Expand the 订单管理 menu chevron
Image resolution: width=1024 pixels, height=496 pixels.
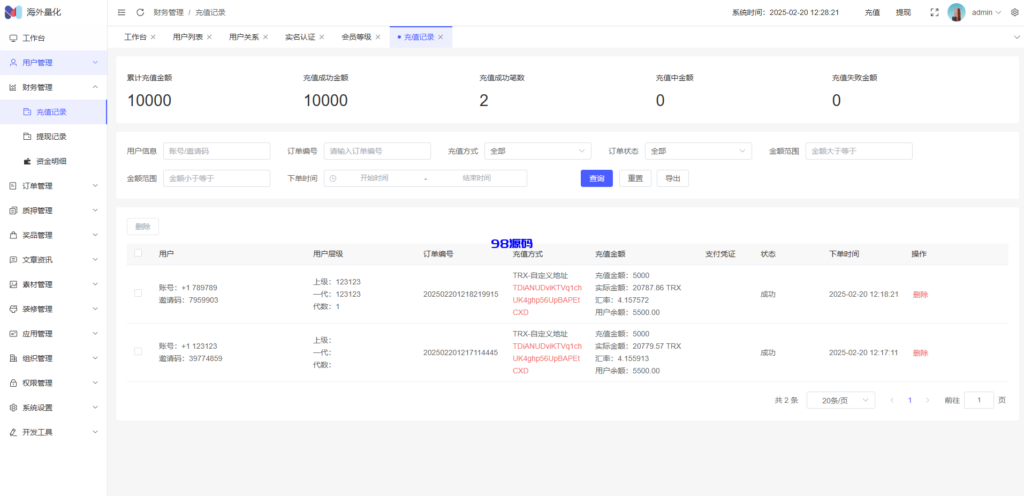pyautogui.click(x=95, y=186)
